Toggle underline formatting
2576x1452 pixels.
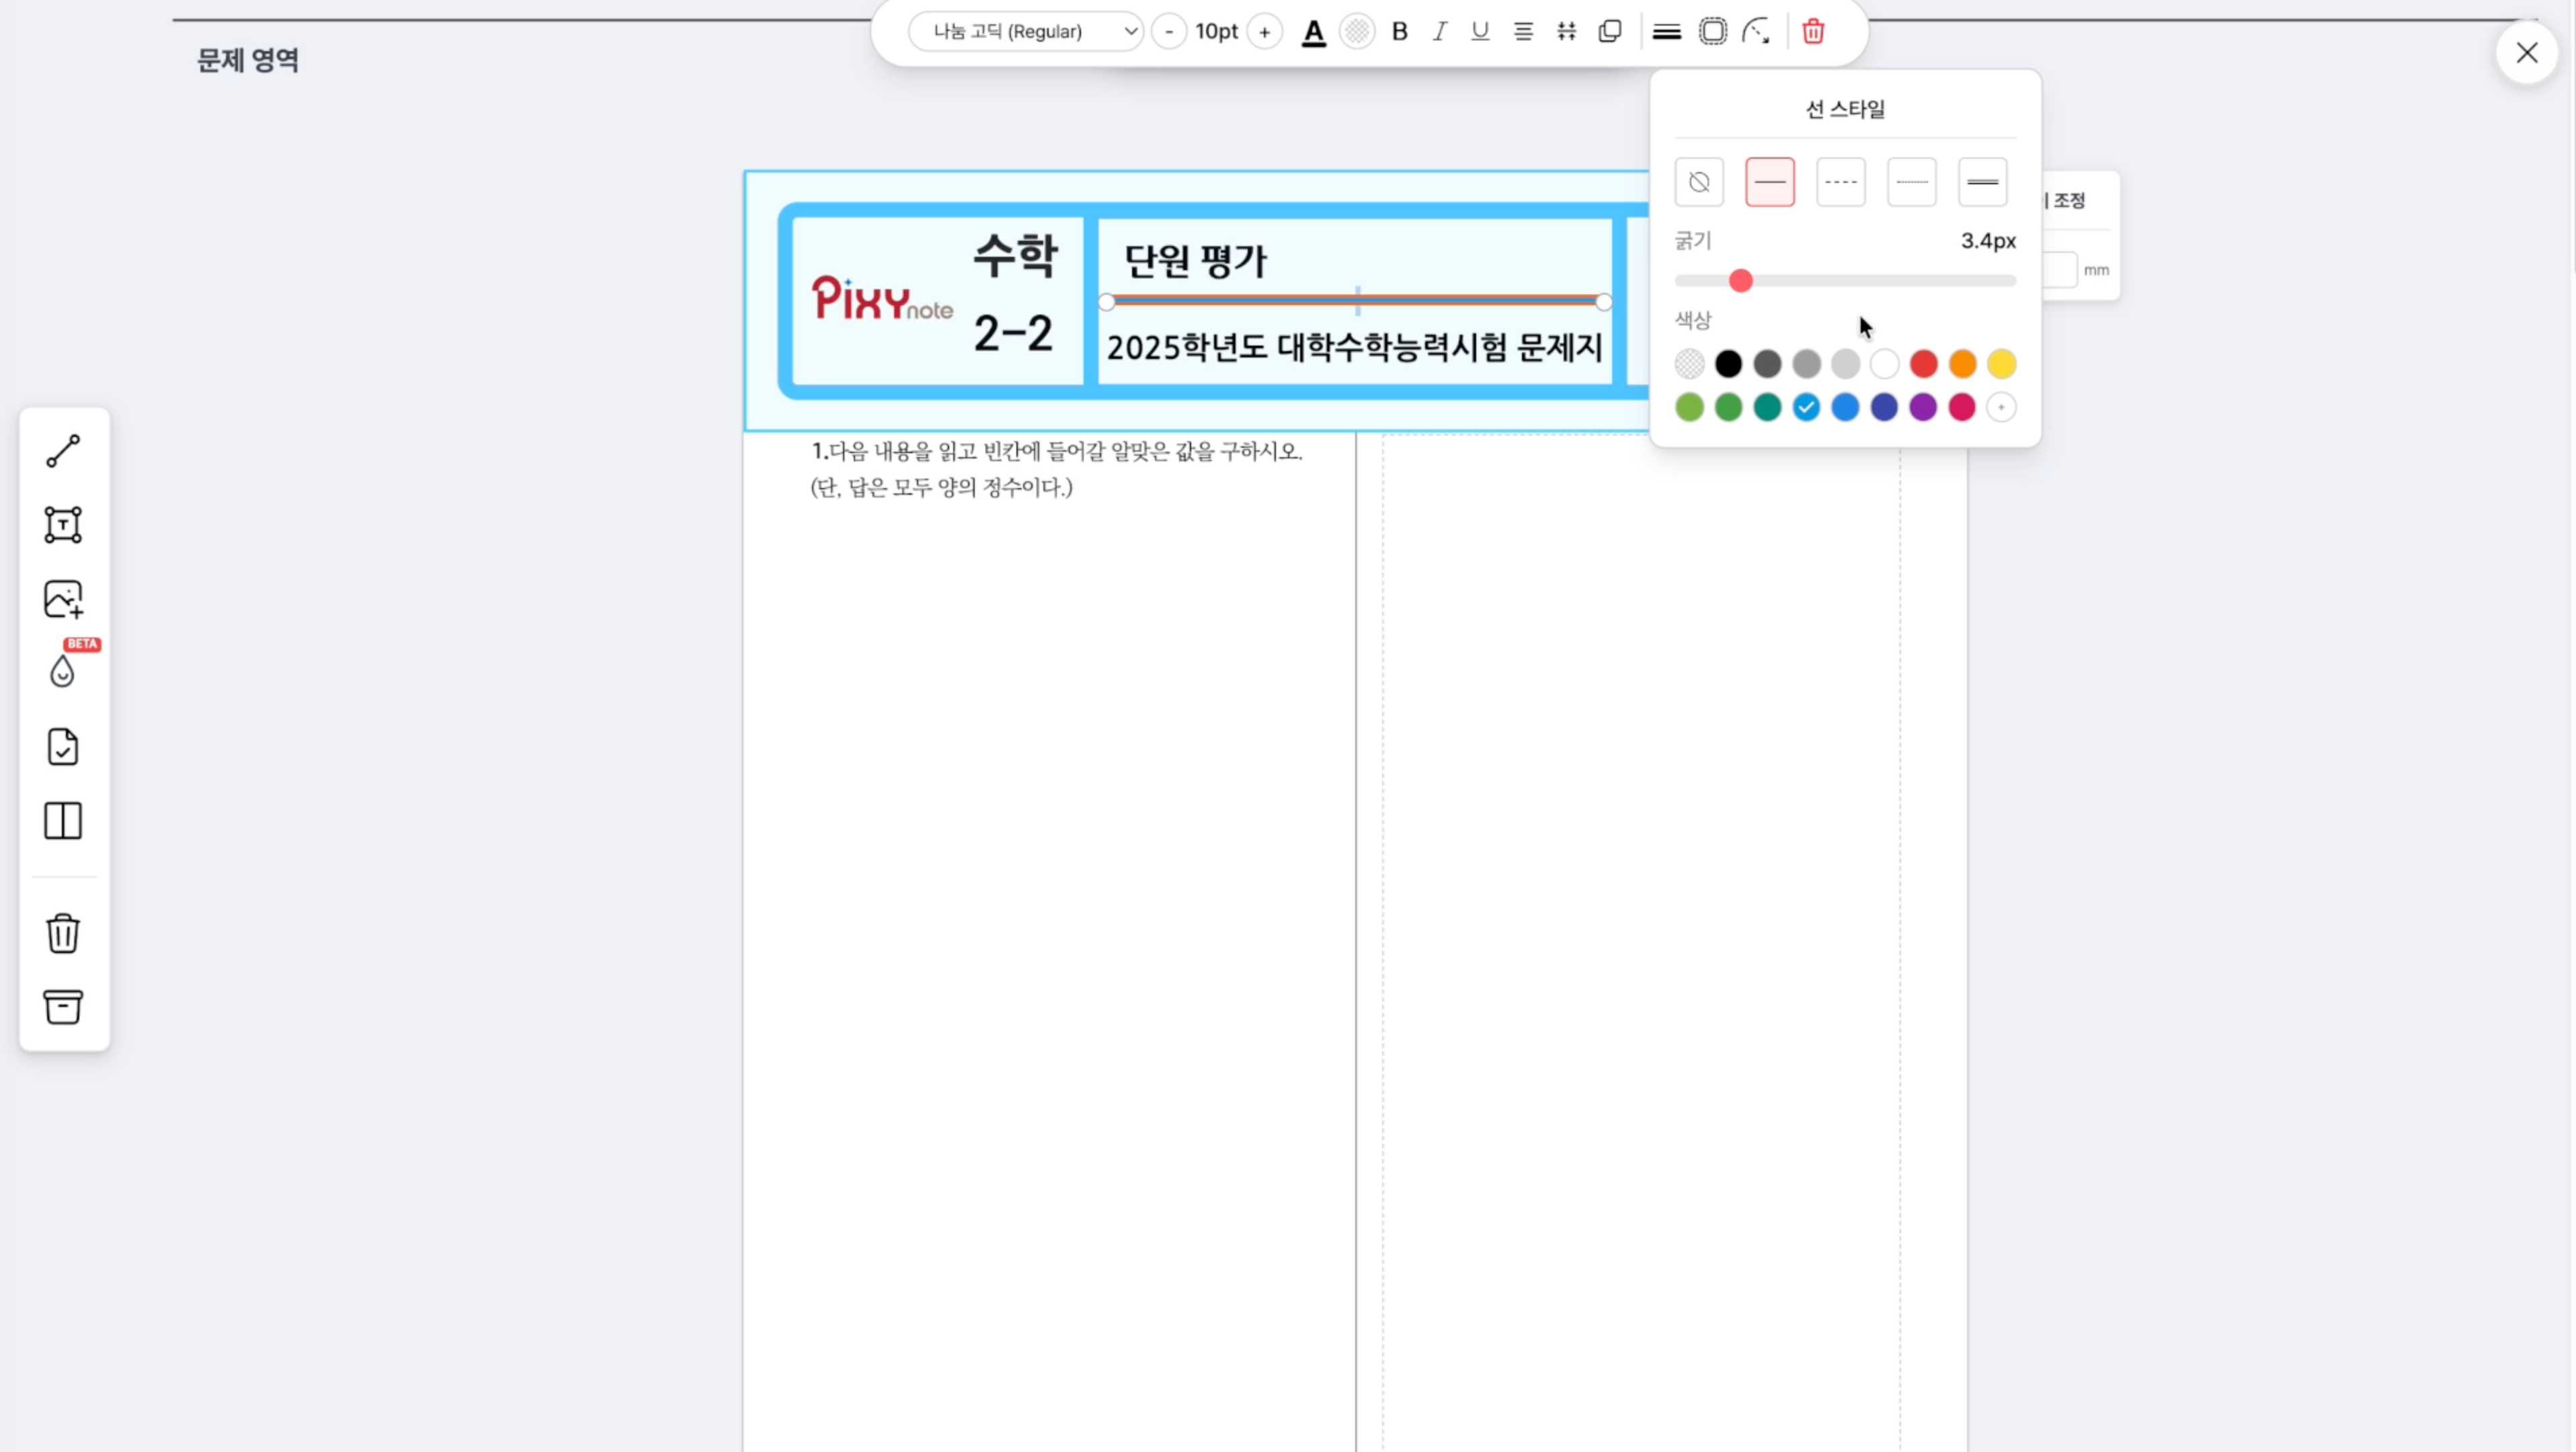click(1480, 31)
